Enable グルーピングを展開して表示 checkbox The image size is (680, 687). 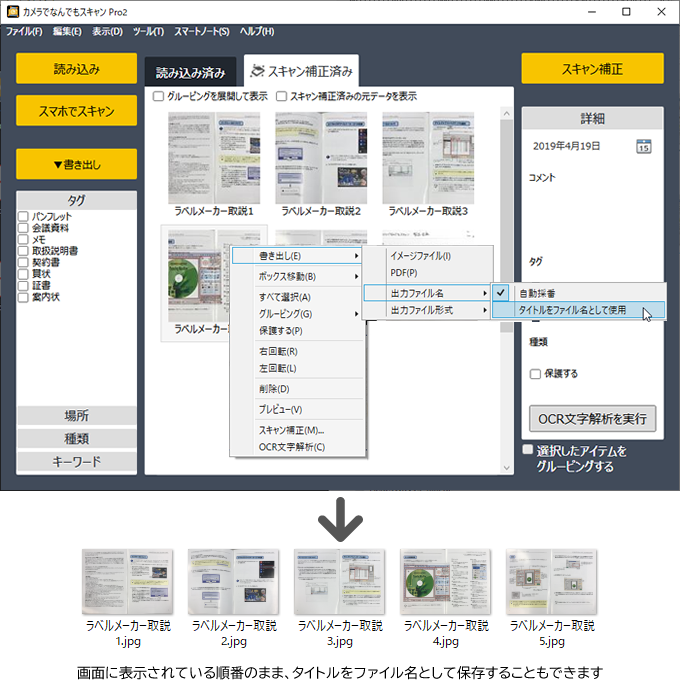pos(159,97)
